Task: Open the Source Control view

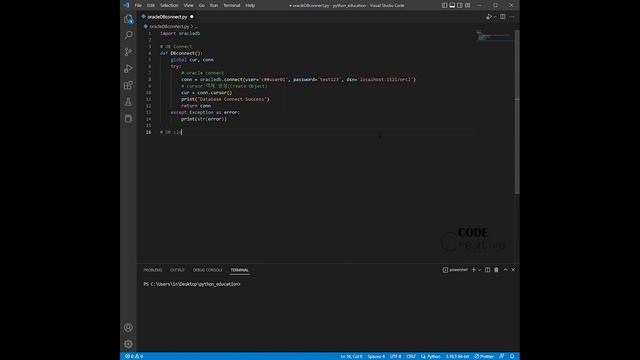Action: click(128, 52)
